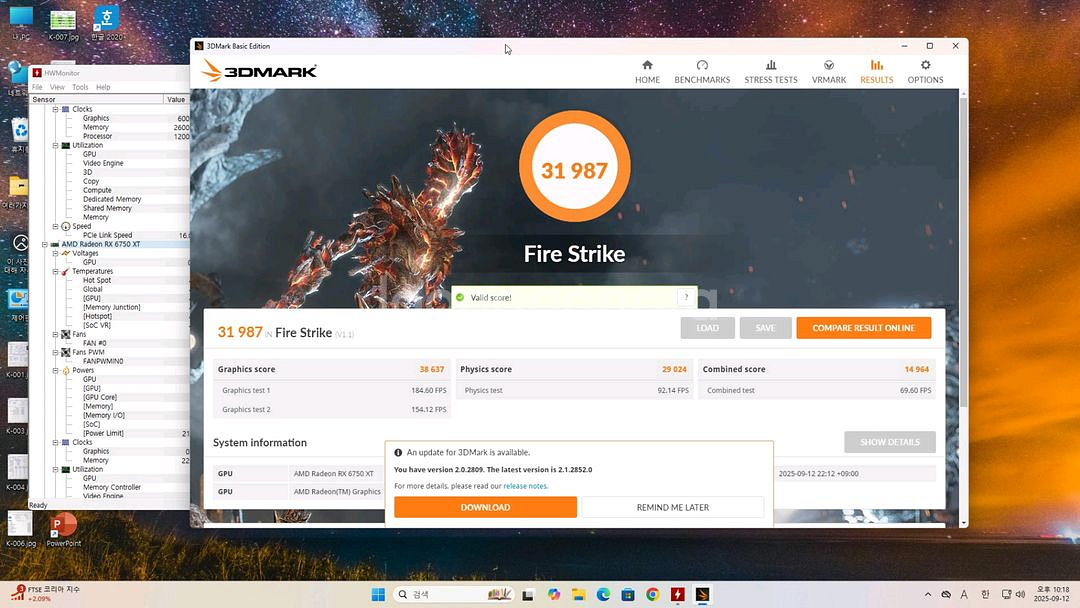Switch to HWMonitor via taskbar icon
Screen dimensions: 1080x608
click(x=678, y=594)
